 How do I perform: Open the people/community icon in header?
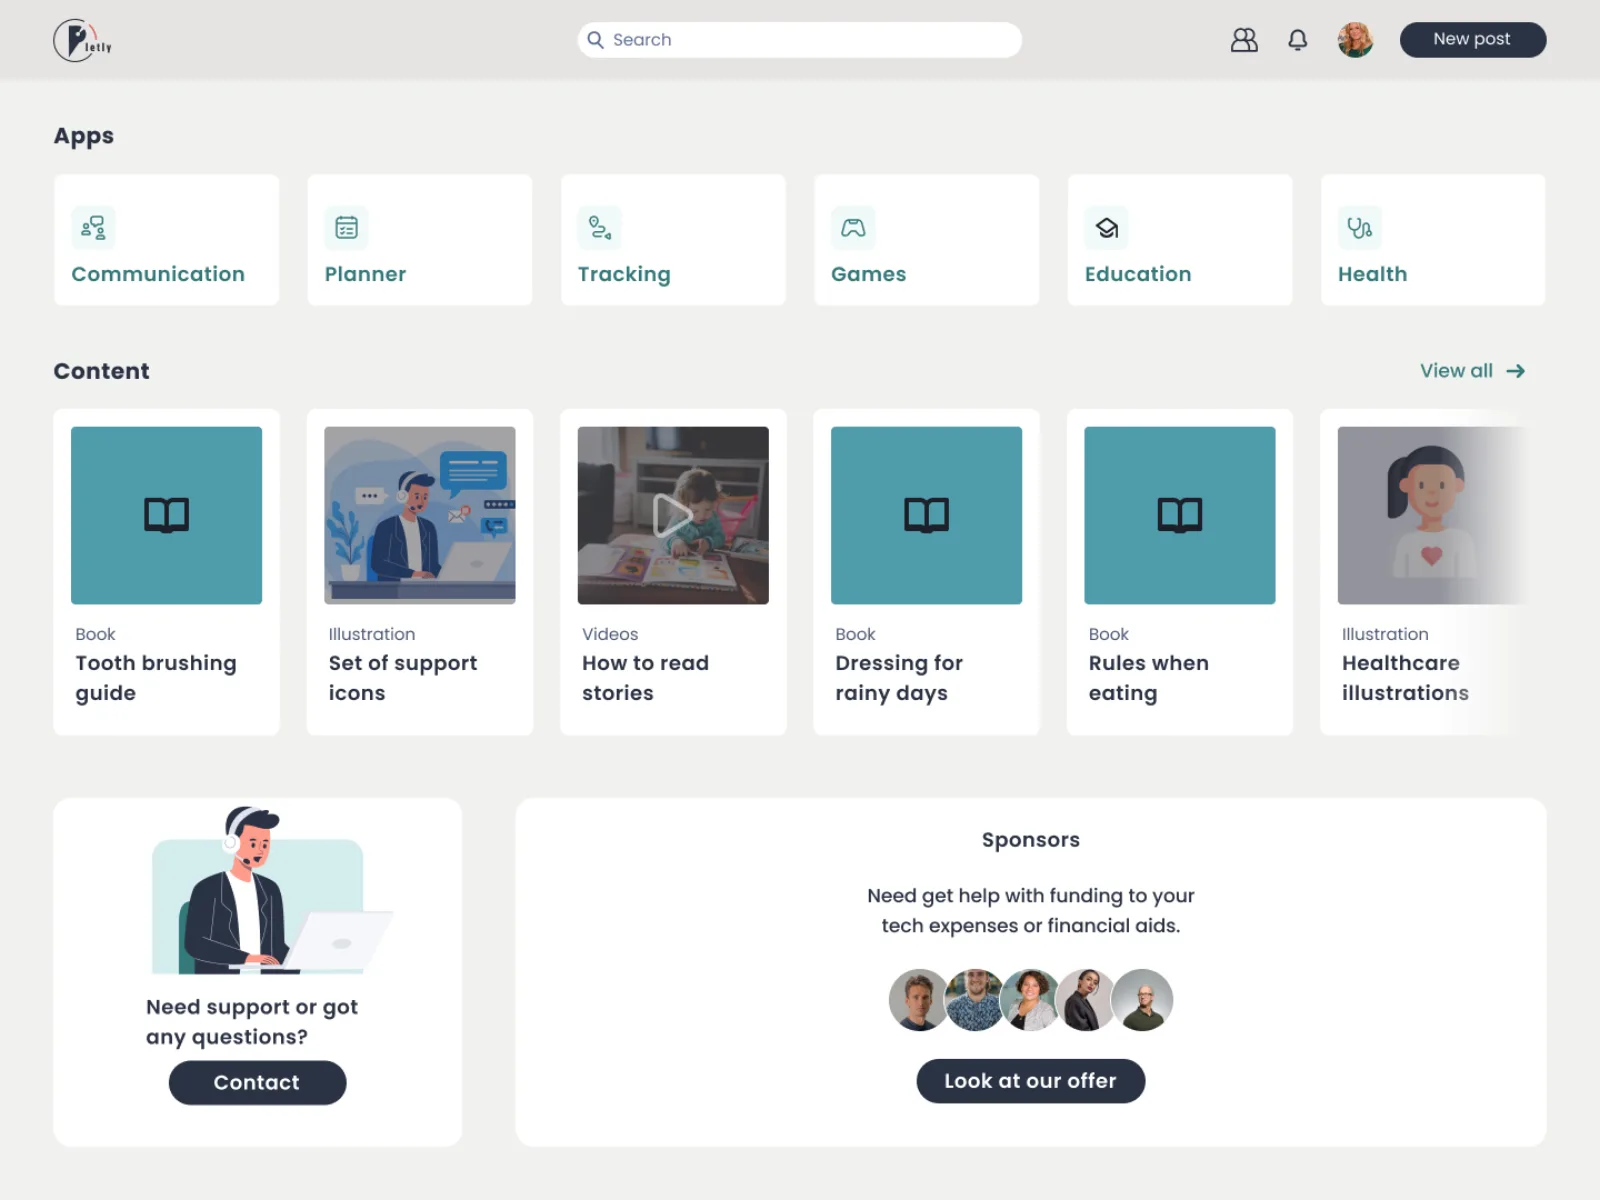[x=1244, y=40]
